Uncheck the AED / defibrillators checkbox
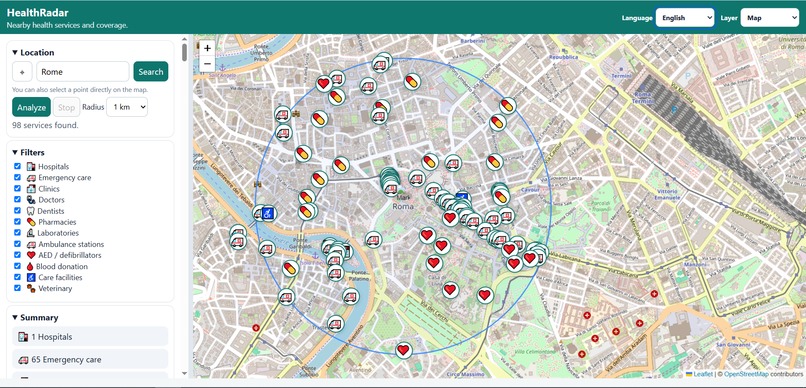 17,255
